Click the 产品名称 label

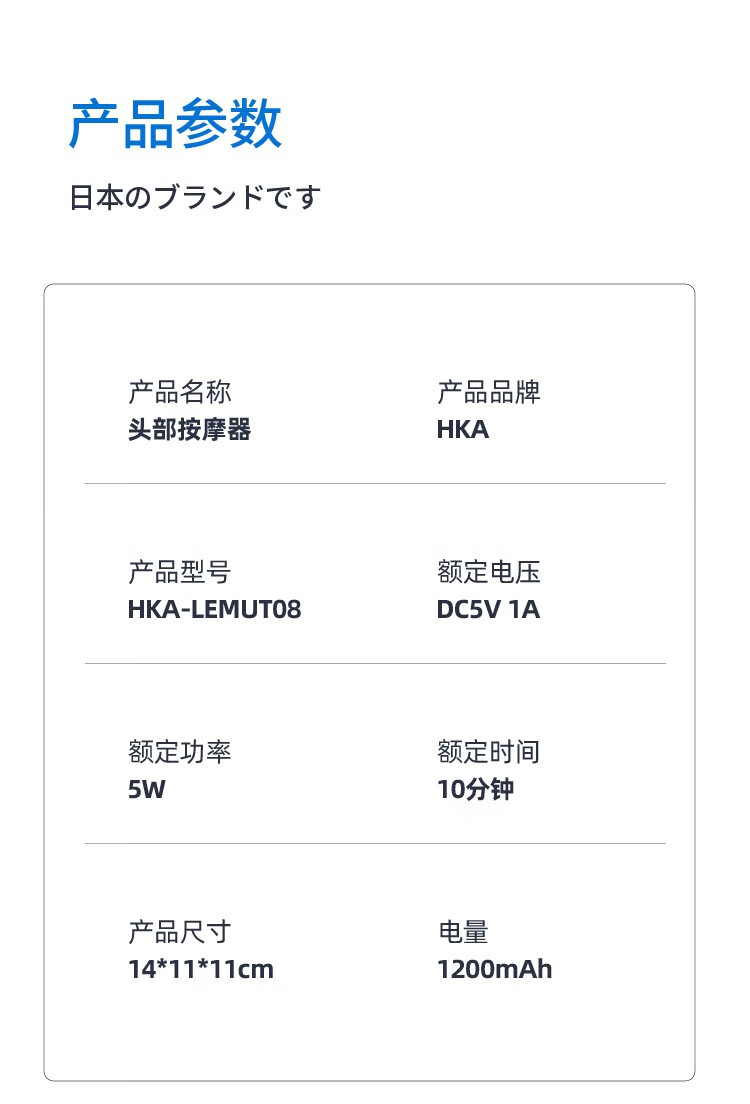click(180, 392)
